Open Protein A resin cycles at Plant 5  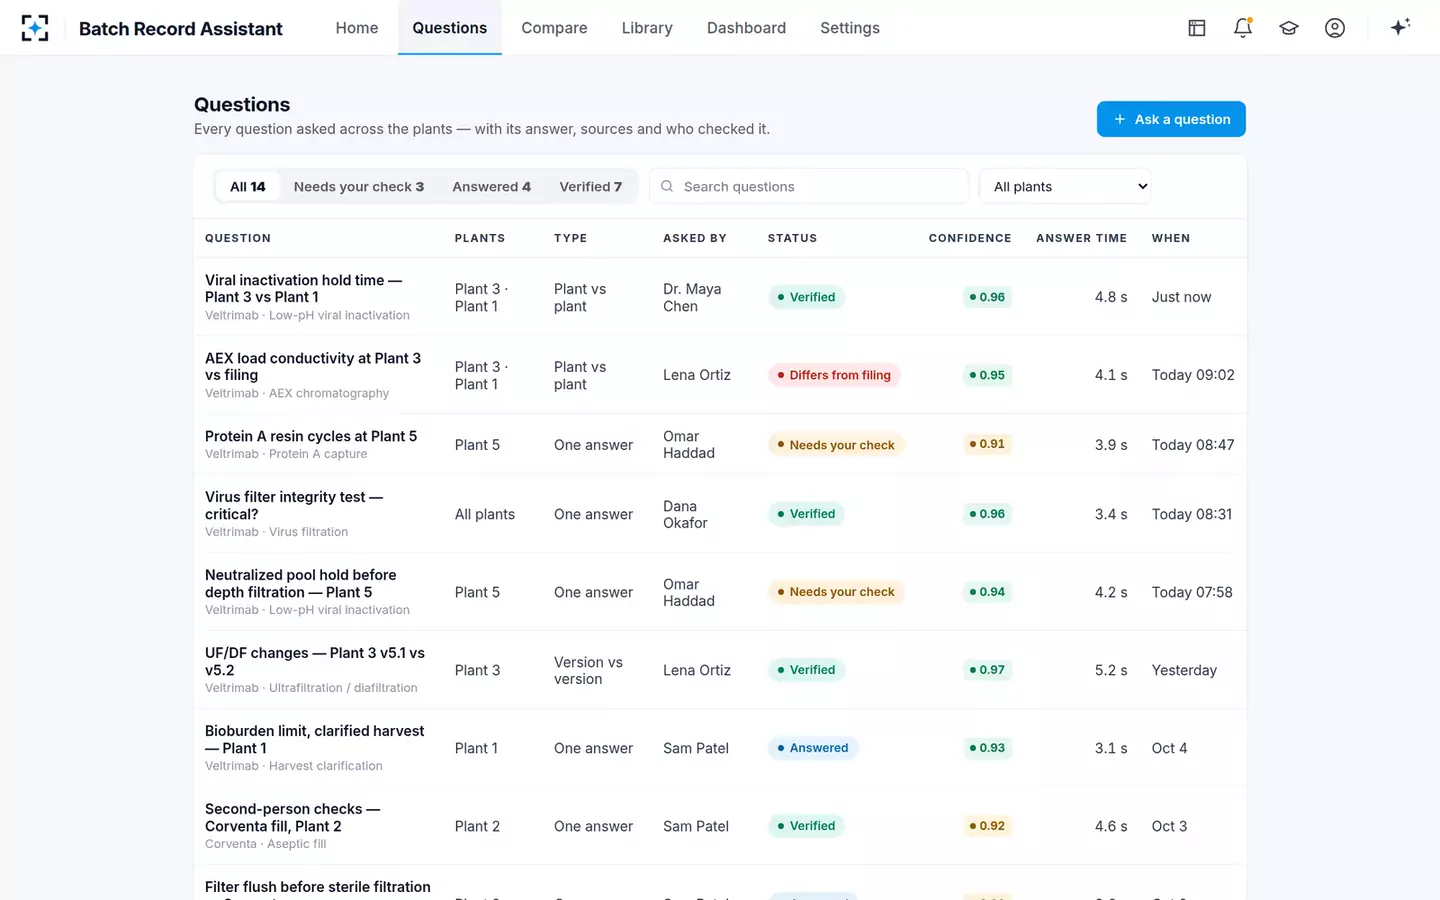coord(311,436)
